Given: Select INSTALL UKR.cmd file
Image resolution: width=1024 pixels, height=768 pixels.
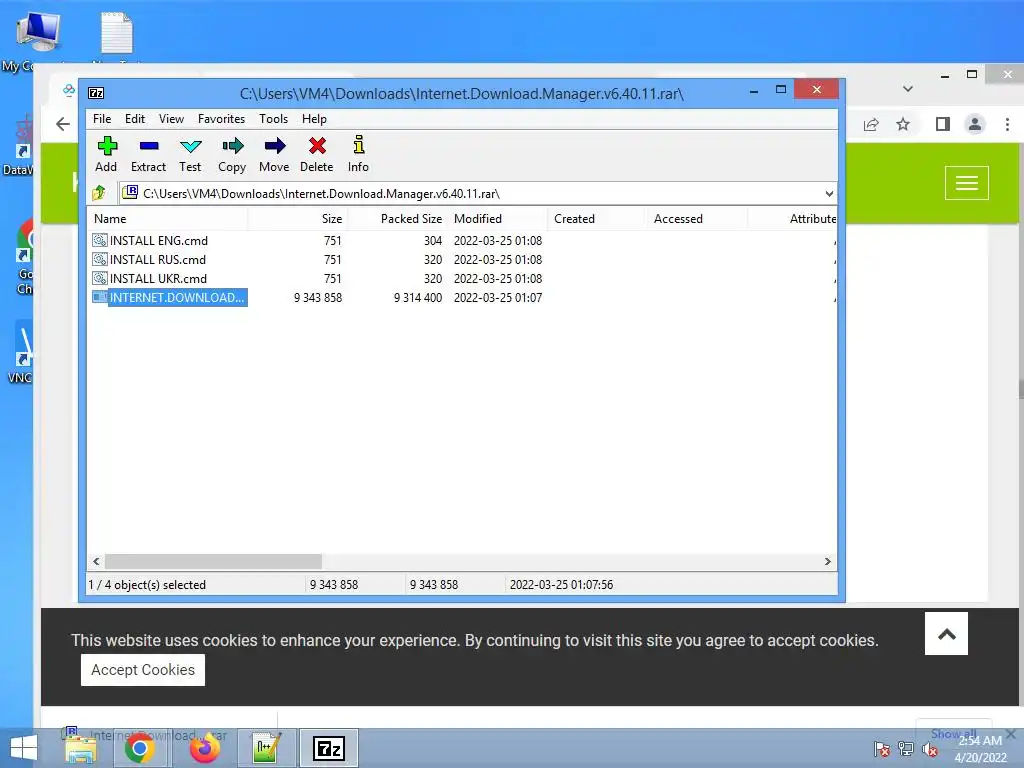Looking at the screenshot, I should [x=158, y=279].
